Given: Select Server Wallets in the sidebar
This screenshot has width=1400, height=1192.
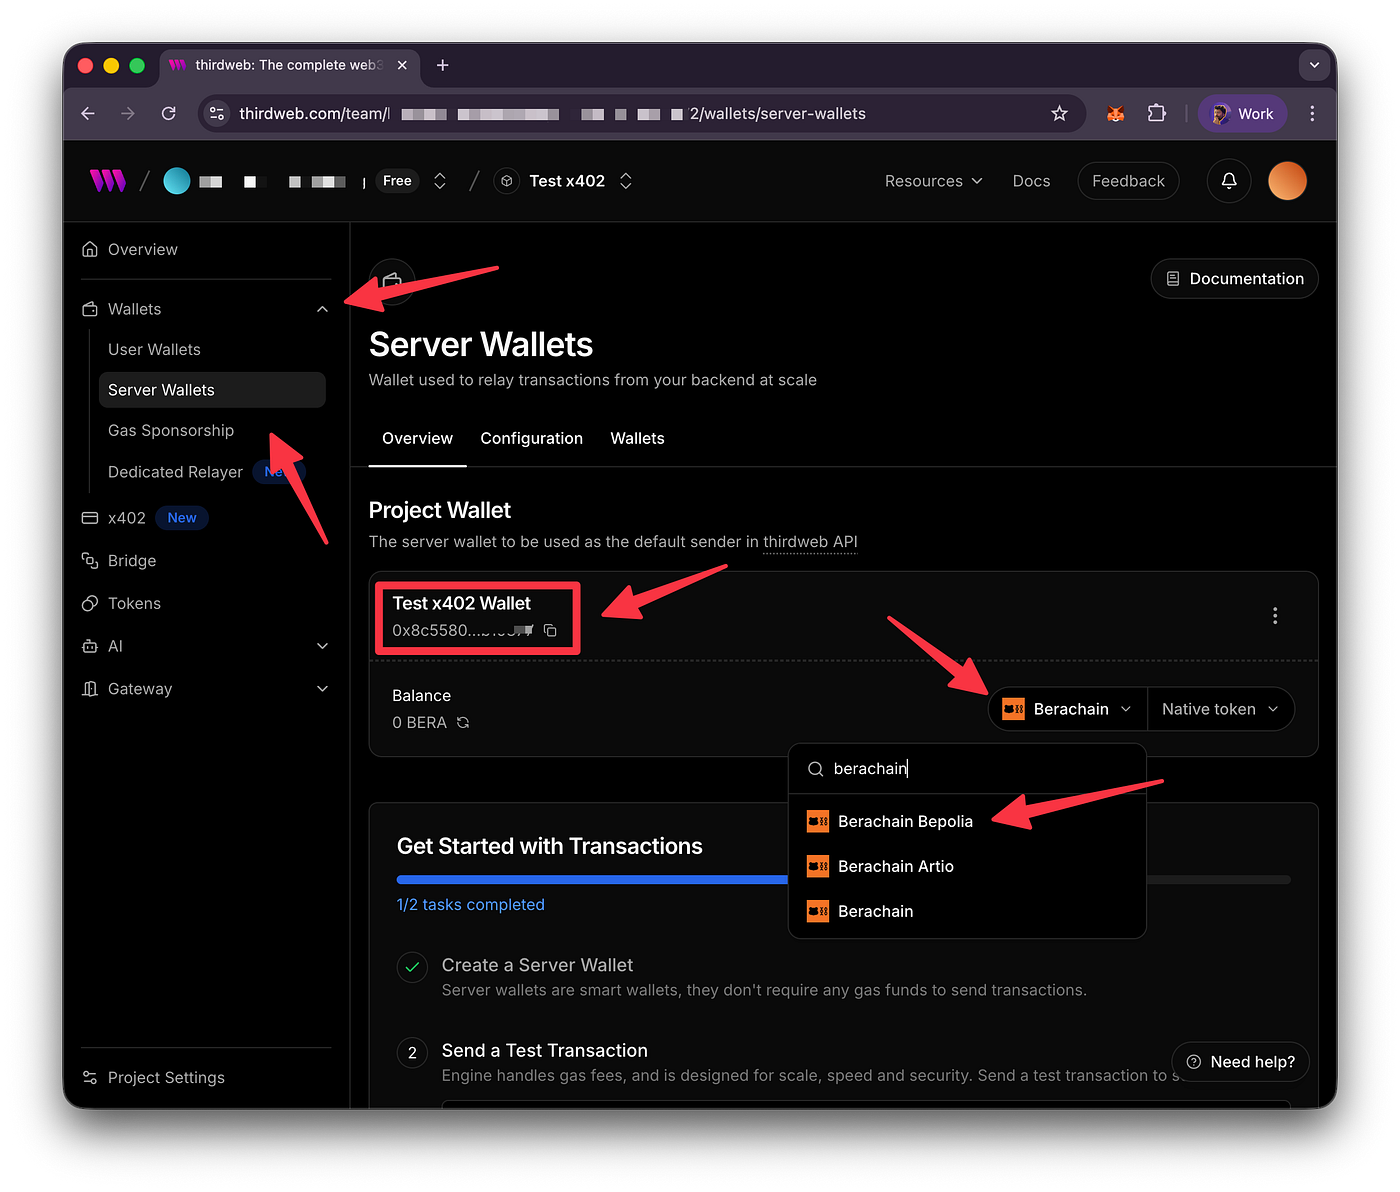Looking at the screenshot, I should point(212,390).
